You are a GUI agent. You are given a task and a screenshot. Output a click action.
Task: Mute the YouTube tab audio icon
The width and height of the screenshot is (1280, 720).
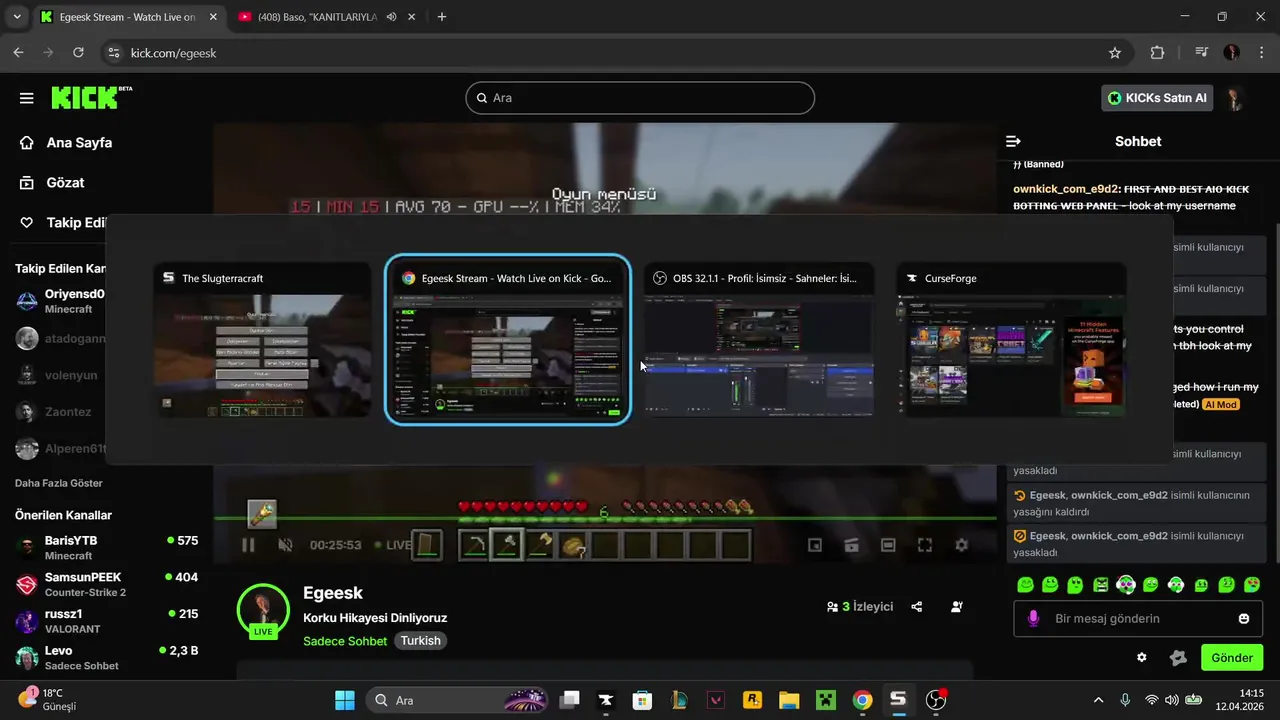[x=392, y=17]
